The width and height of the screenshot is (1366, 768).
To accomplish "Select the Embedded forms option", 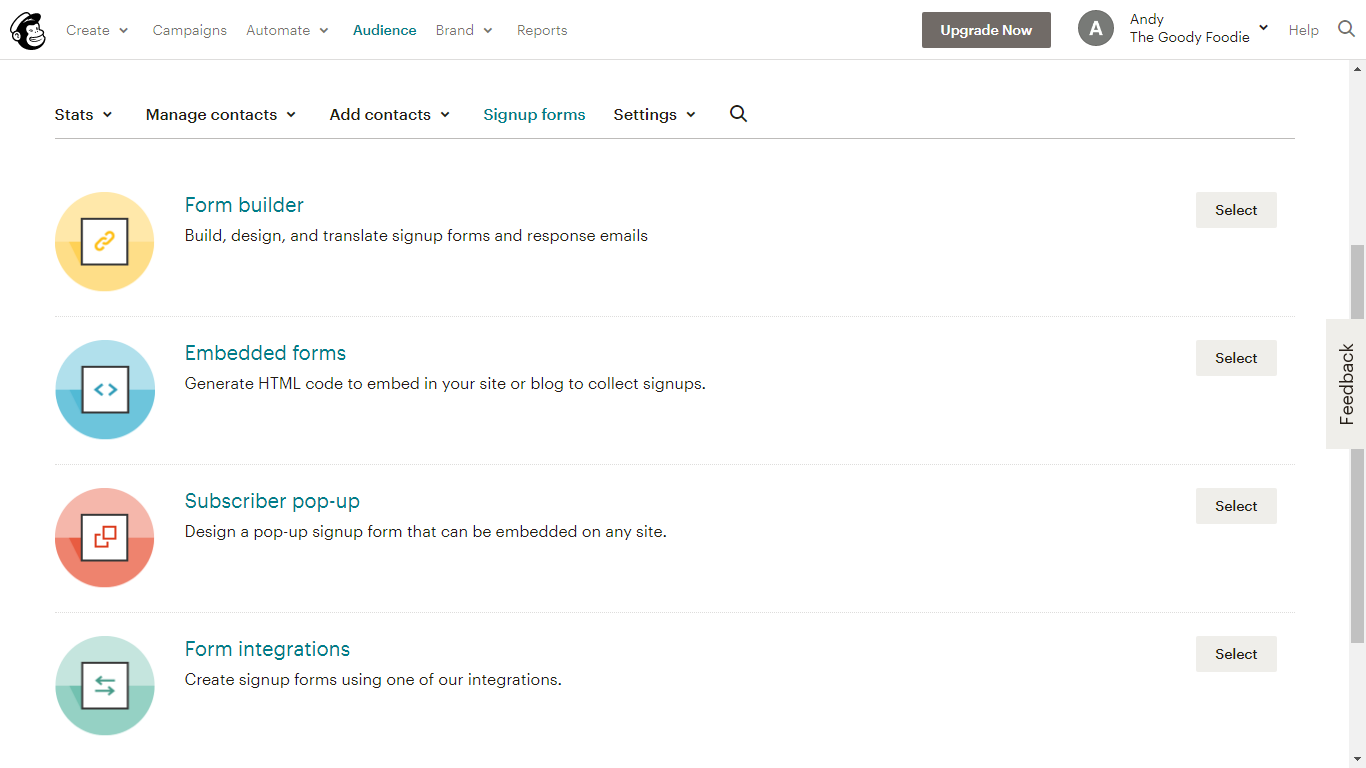I will [1236, 358].
